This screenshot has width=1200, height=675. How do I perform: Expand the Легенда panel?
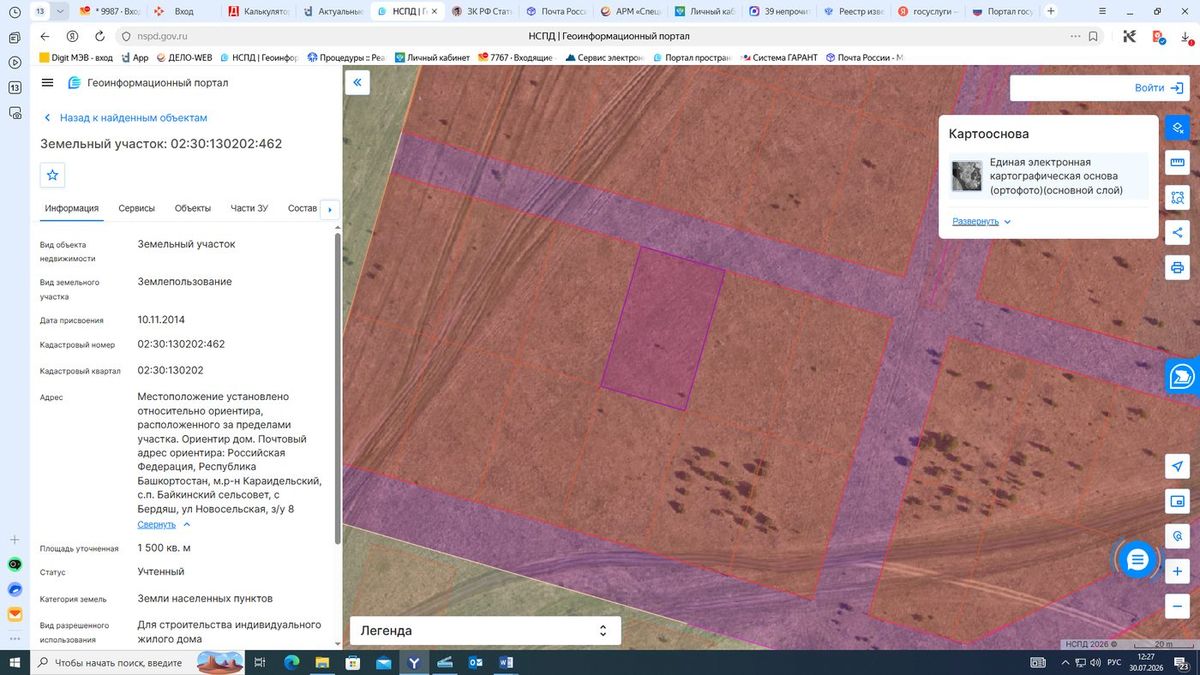[x=485, y=631]
